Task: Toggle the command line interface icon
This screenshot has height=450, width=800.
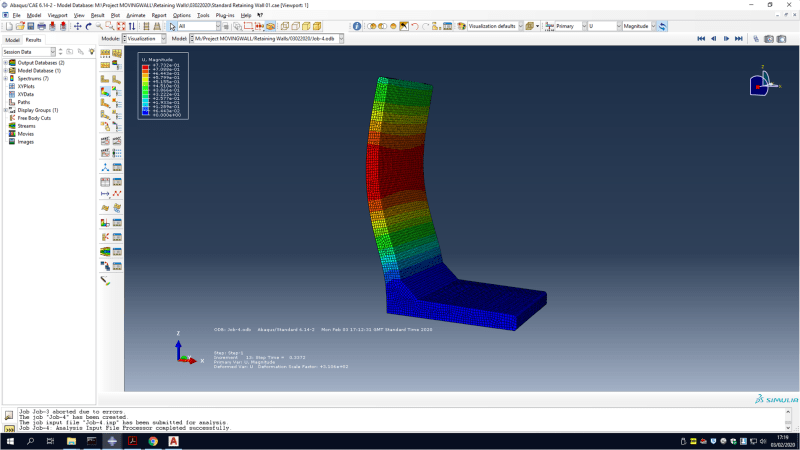Action: point(9,429)
